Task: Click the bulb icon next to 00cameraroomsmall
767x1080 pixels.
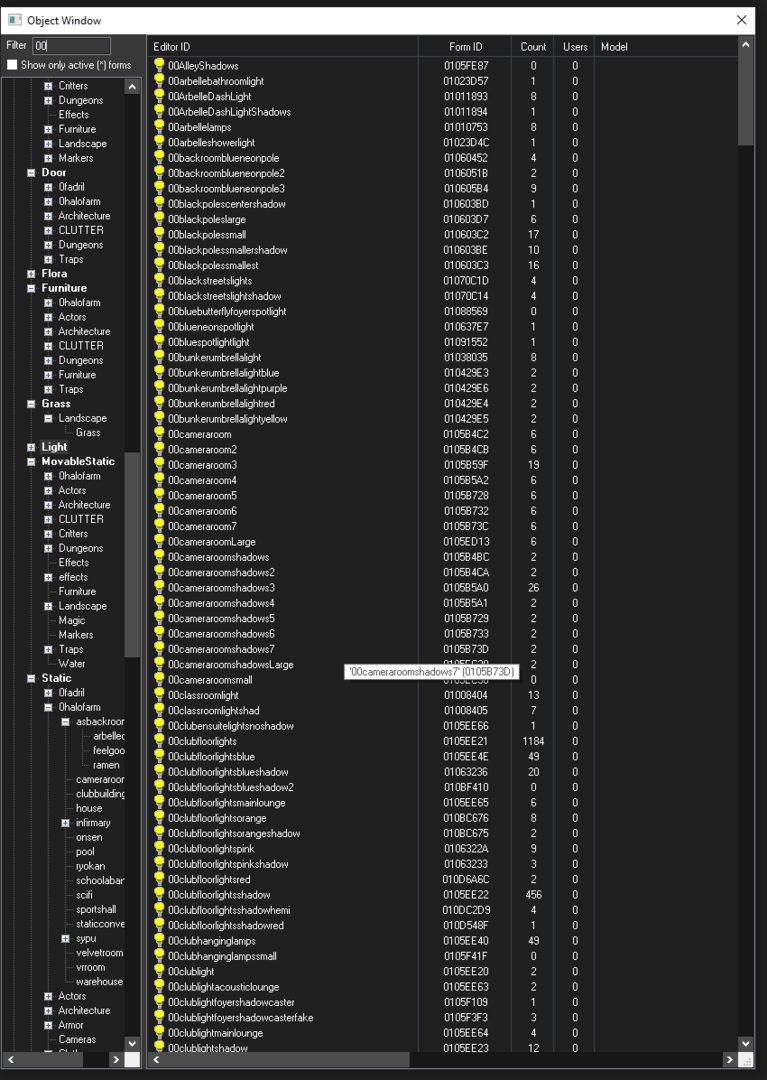Action: click(x=159, y=680)
